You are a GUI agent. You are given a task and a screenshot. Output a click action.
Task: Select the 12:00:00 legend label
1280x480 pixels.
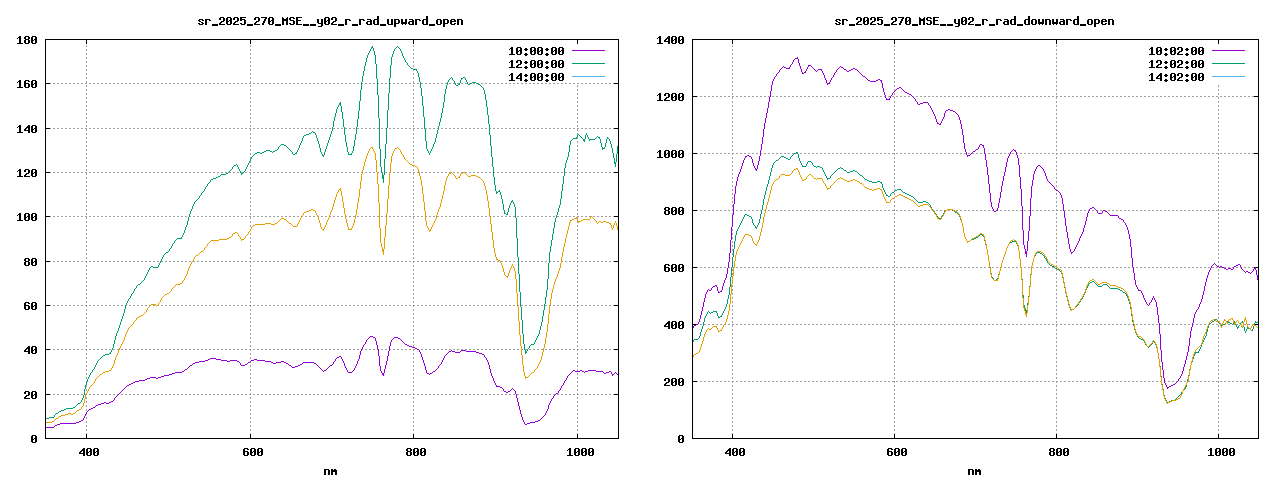(x=536, y=64)
